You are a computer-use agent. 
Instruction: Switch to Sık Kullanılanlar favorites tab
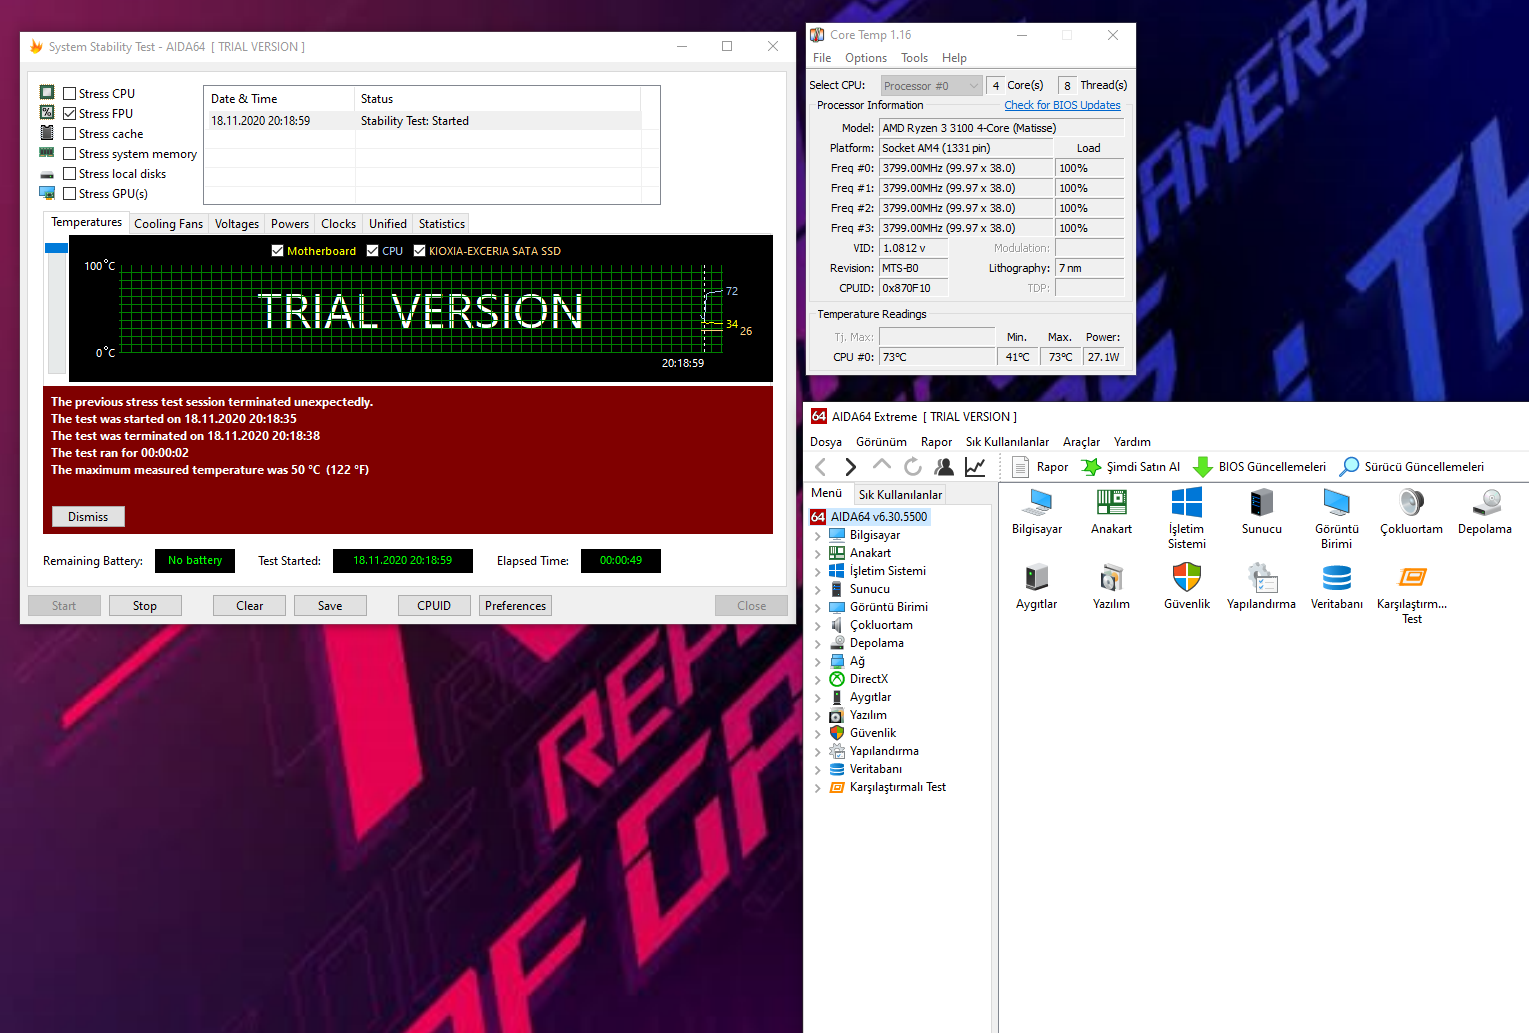click(x=900, y=494)
